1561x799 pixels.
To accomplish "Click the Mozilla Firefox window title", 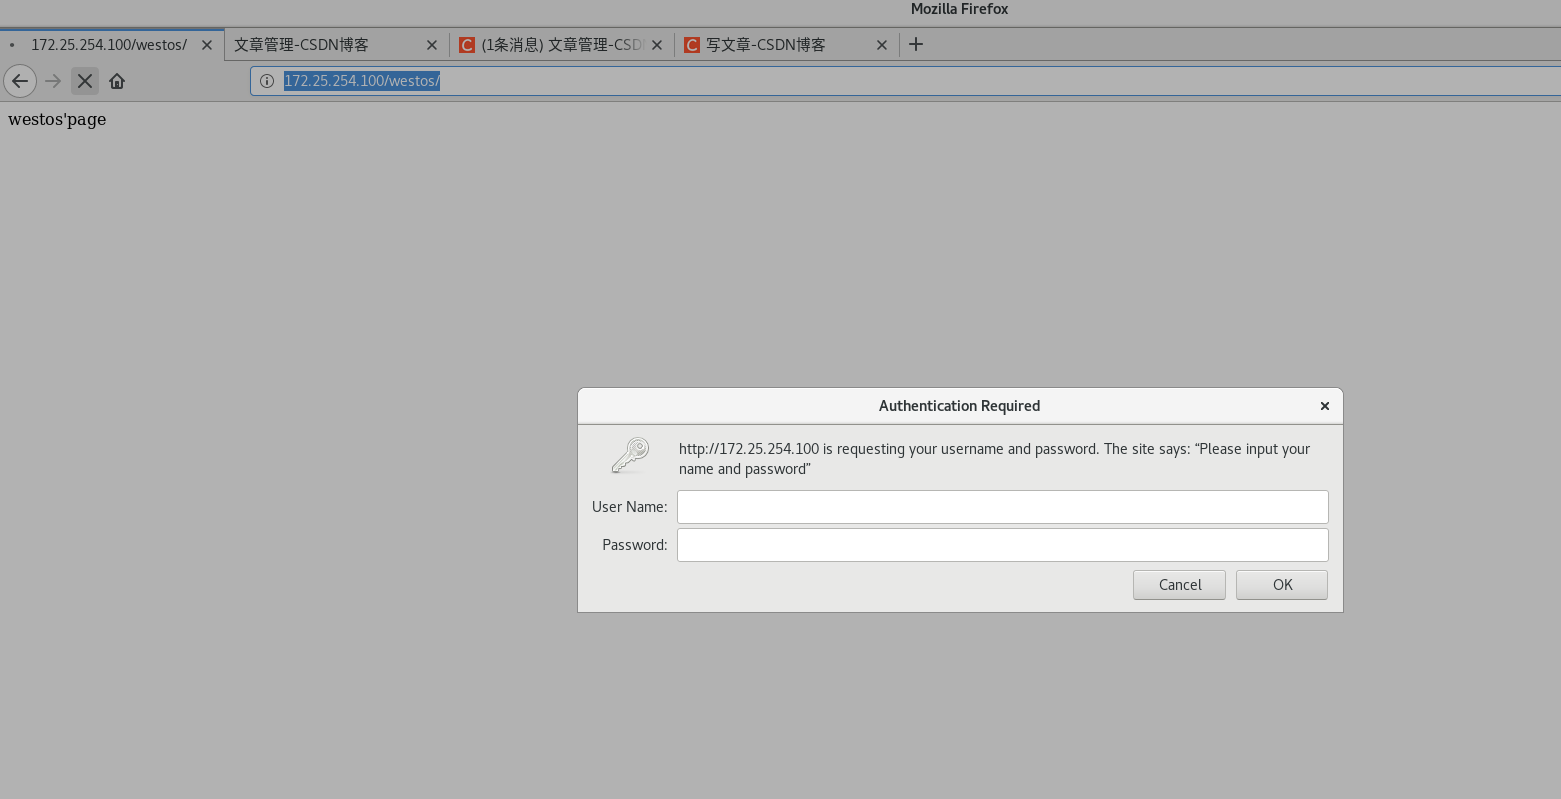I will click(x=959, y=9).
